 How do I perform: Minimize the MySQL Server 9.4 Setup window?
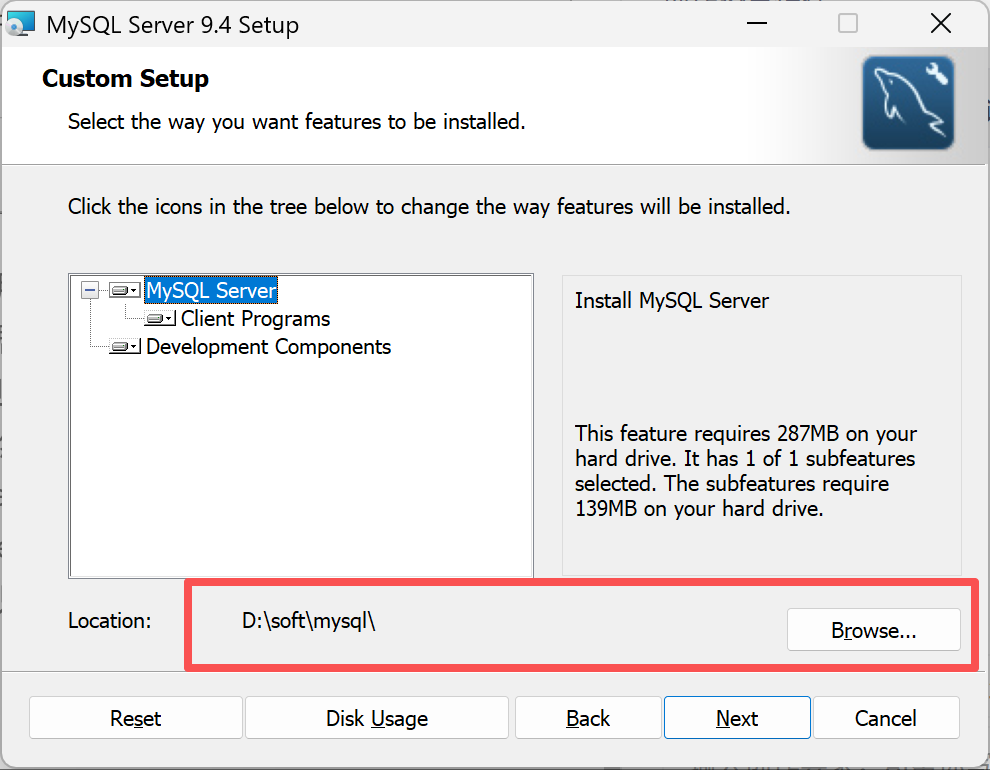coord(756,24)
